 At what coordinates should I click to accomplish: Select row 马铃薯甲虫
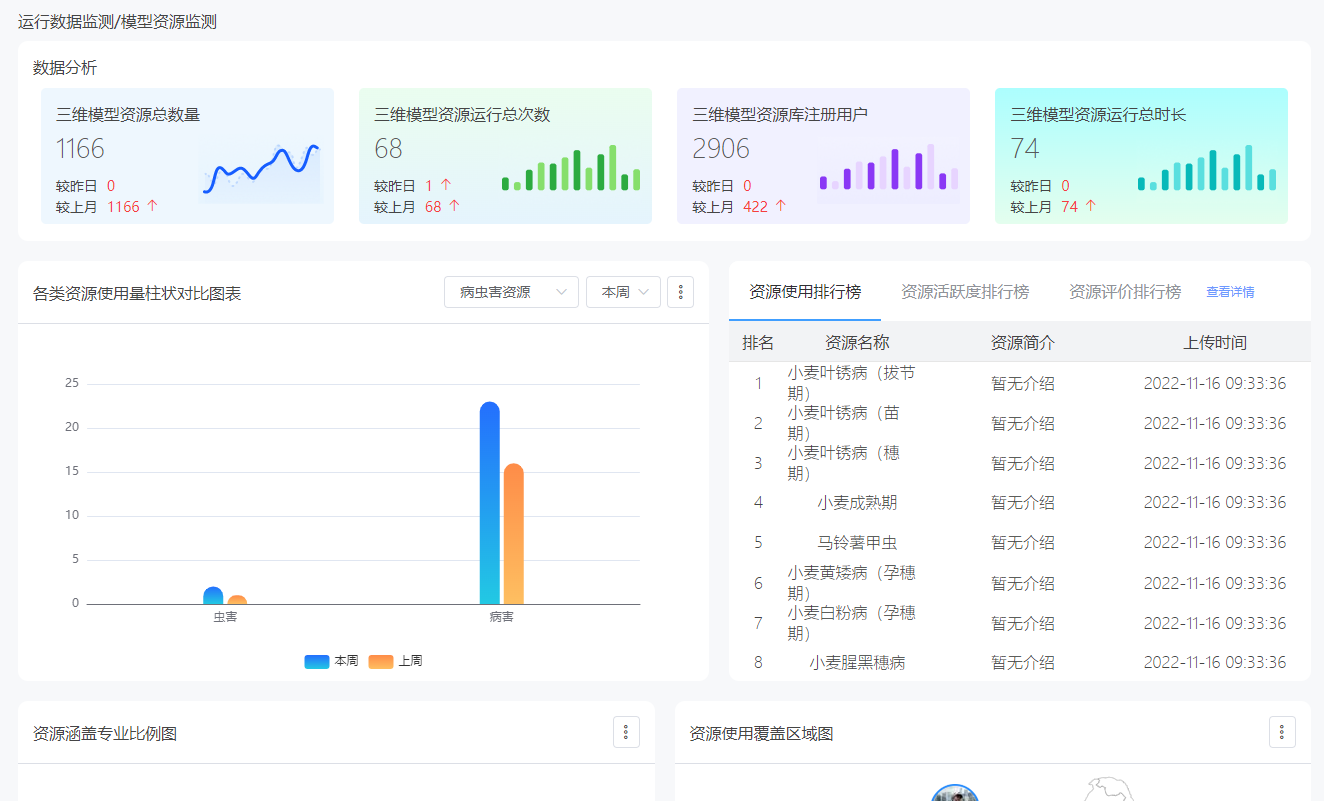click(x=1020, y=543)
